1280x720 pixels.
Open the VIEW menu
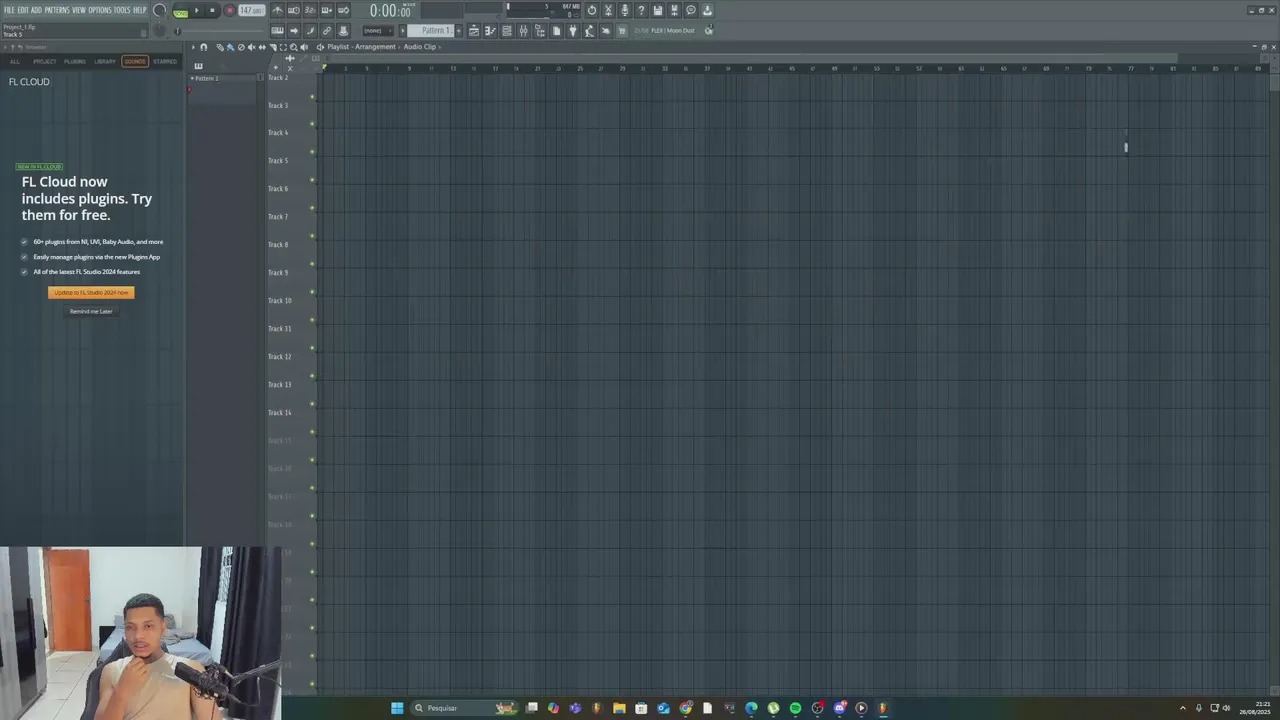[x=79, y=10]
